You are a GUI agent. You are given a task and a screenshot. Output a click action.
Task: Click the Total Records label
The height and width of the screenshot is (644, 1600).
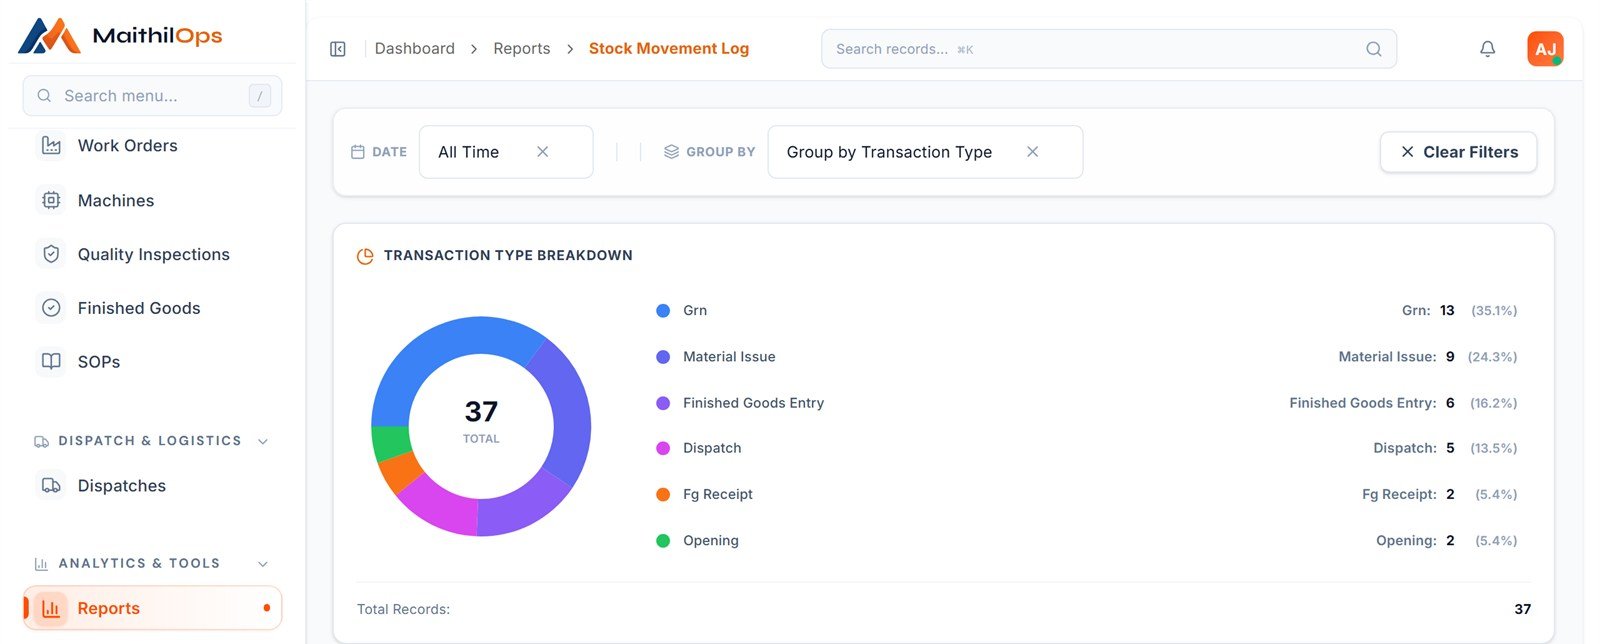(x=403, y=609)
